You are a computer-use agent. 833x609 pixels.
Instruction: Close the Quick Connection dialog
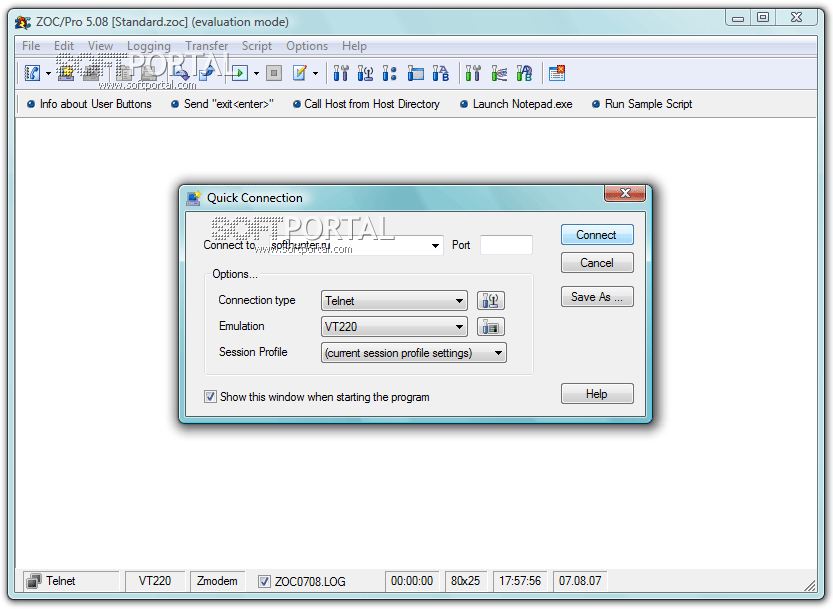pyautogui.click(x=625, y=193)
